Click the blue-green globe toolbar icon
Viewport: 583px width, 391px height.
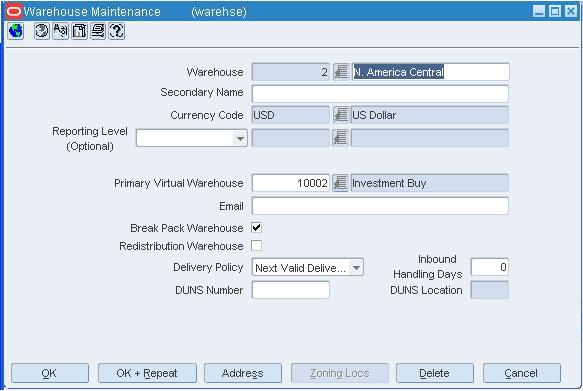[x=16, y=31]
